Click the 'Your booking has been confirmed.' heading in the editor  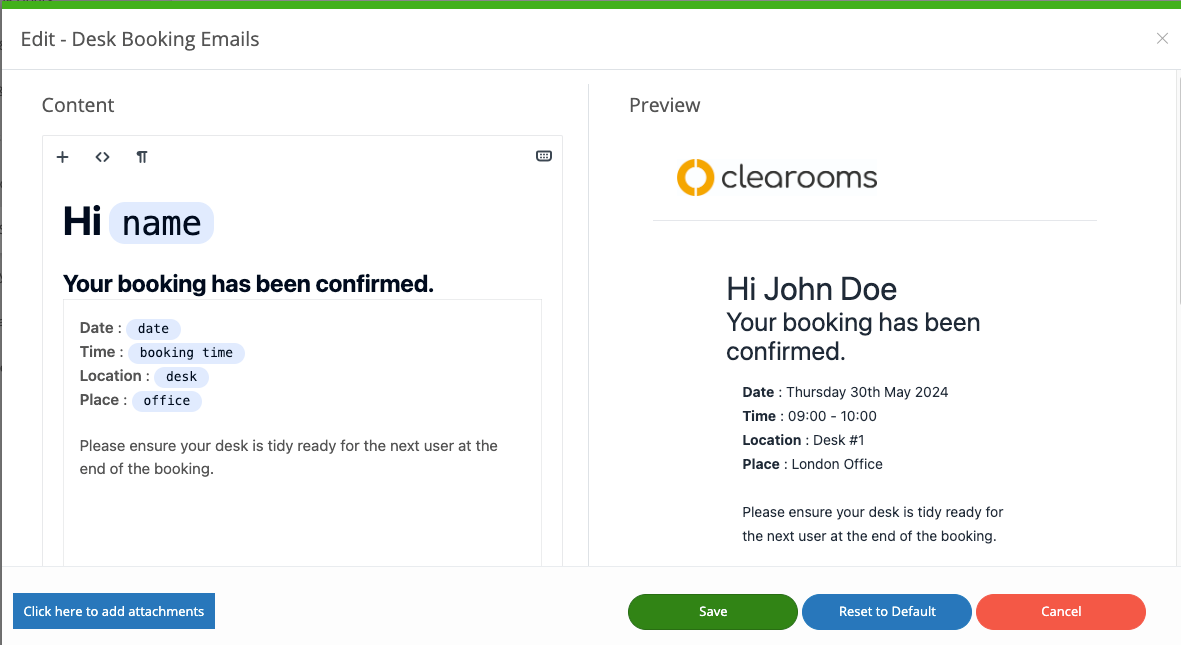[x=248, y=284]
